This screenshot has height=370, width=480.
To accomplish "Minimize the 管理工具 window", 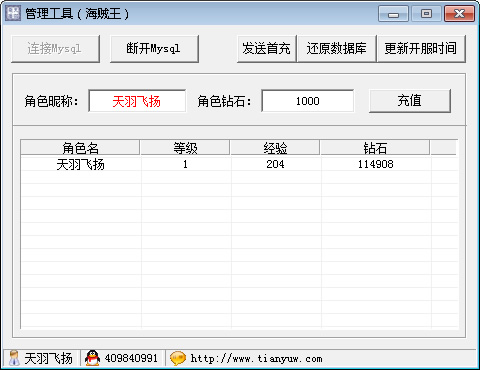I will (x=393, y=14).
